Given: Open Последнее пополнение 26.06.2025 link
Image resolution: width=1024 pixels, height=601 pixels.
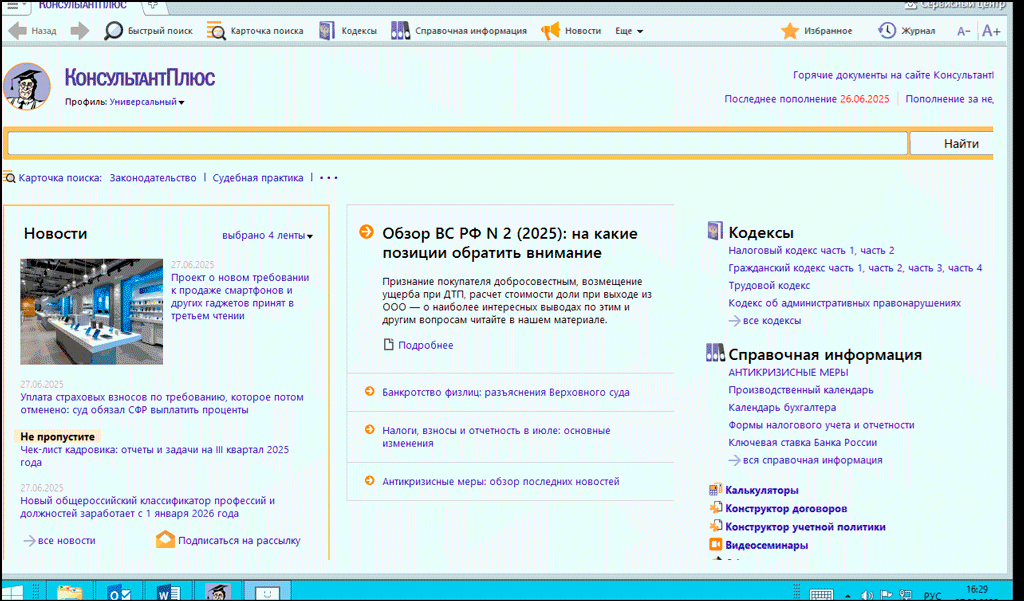Looking at the screenshot, I should [x=807, y=99].
